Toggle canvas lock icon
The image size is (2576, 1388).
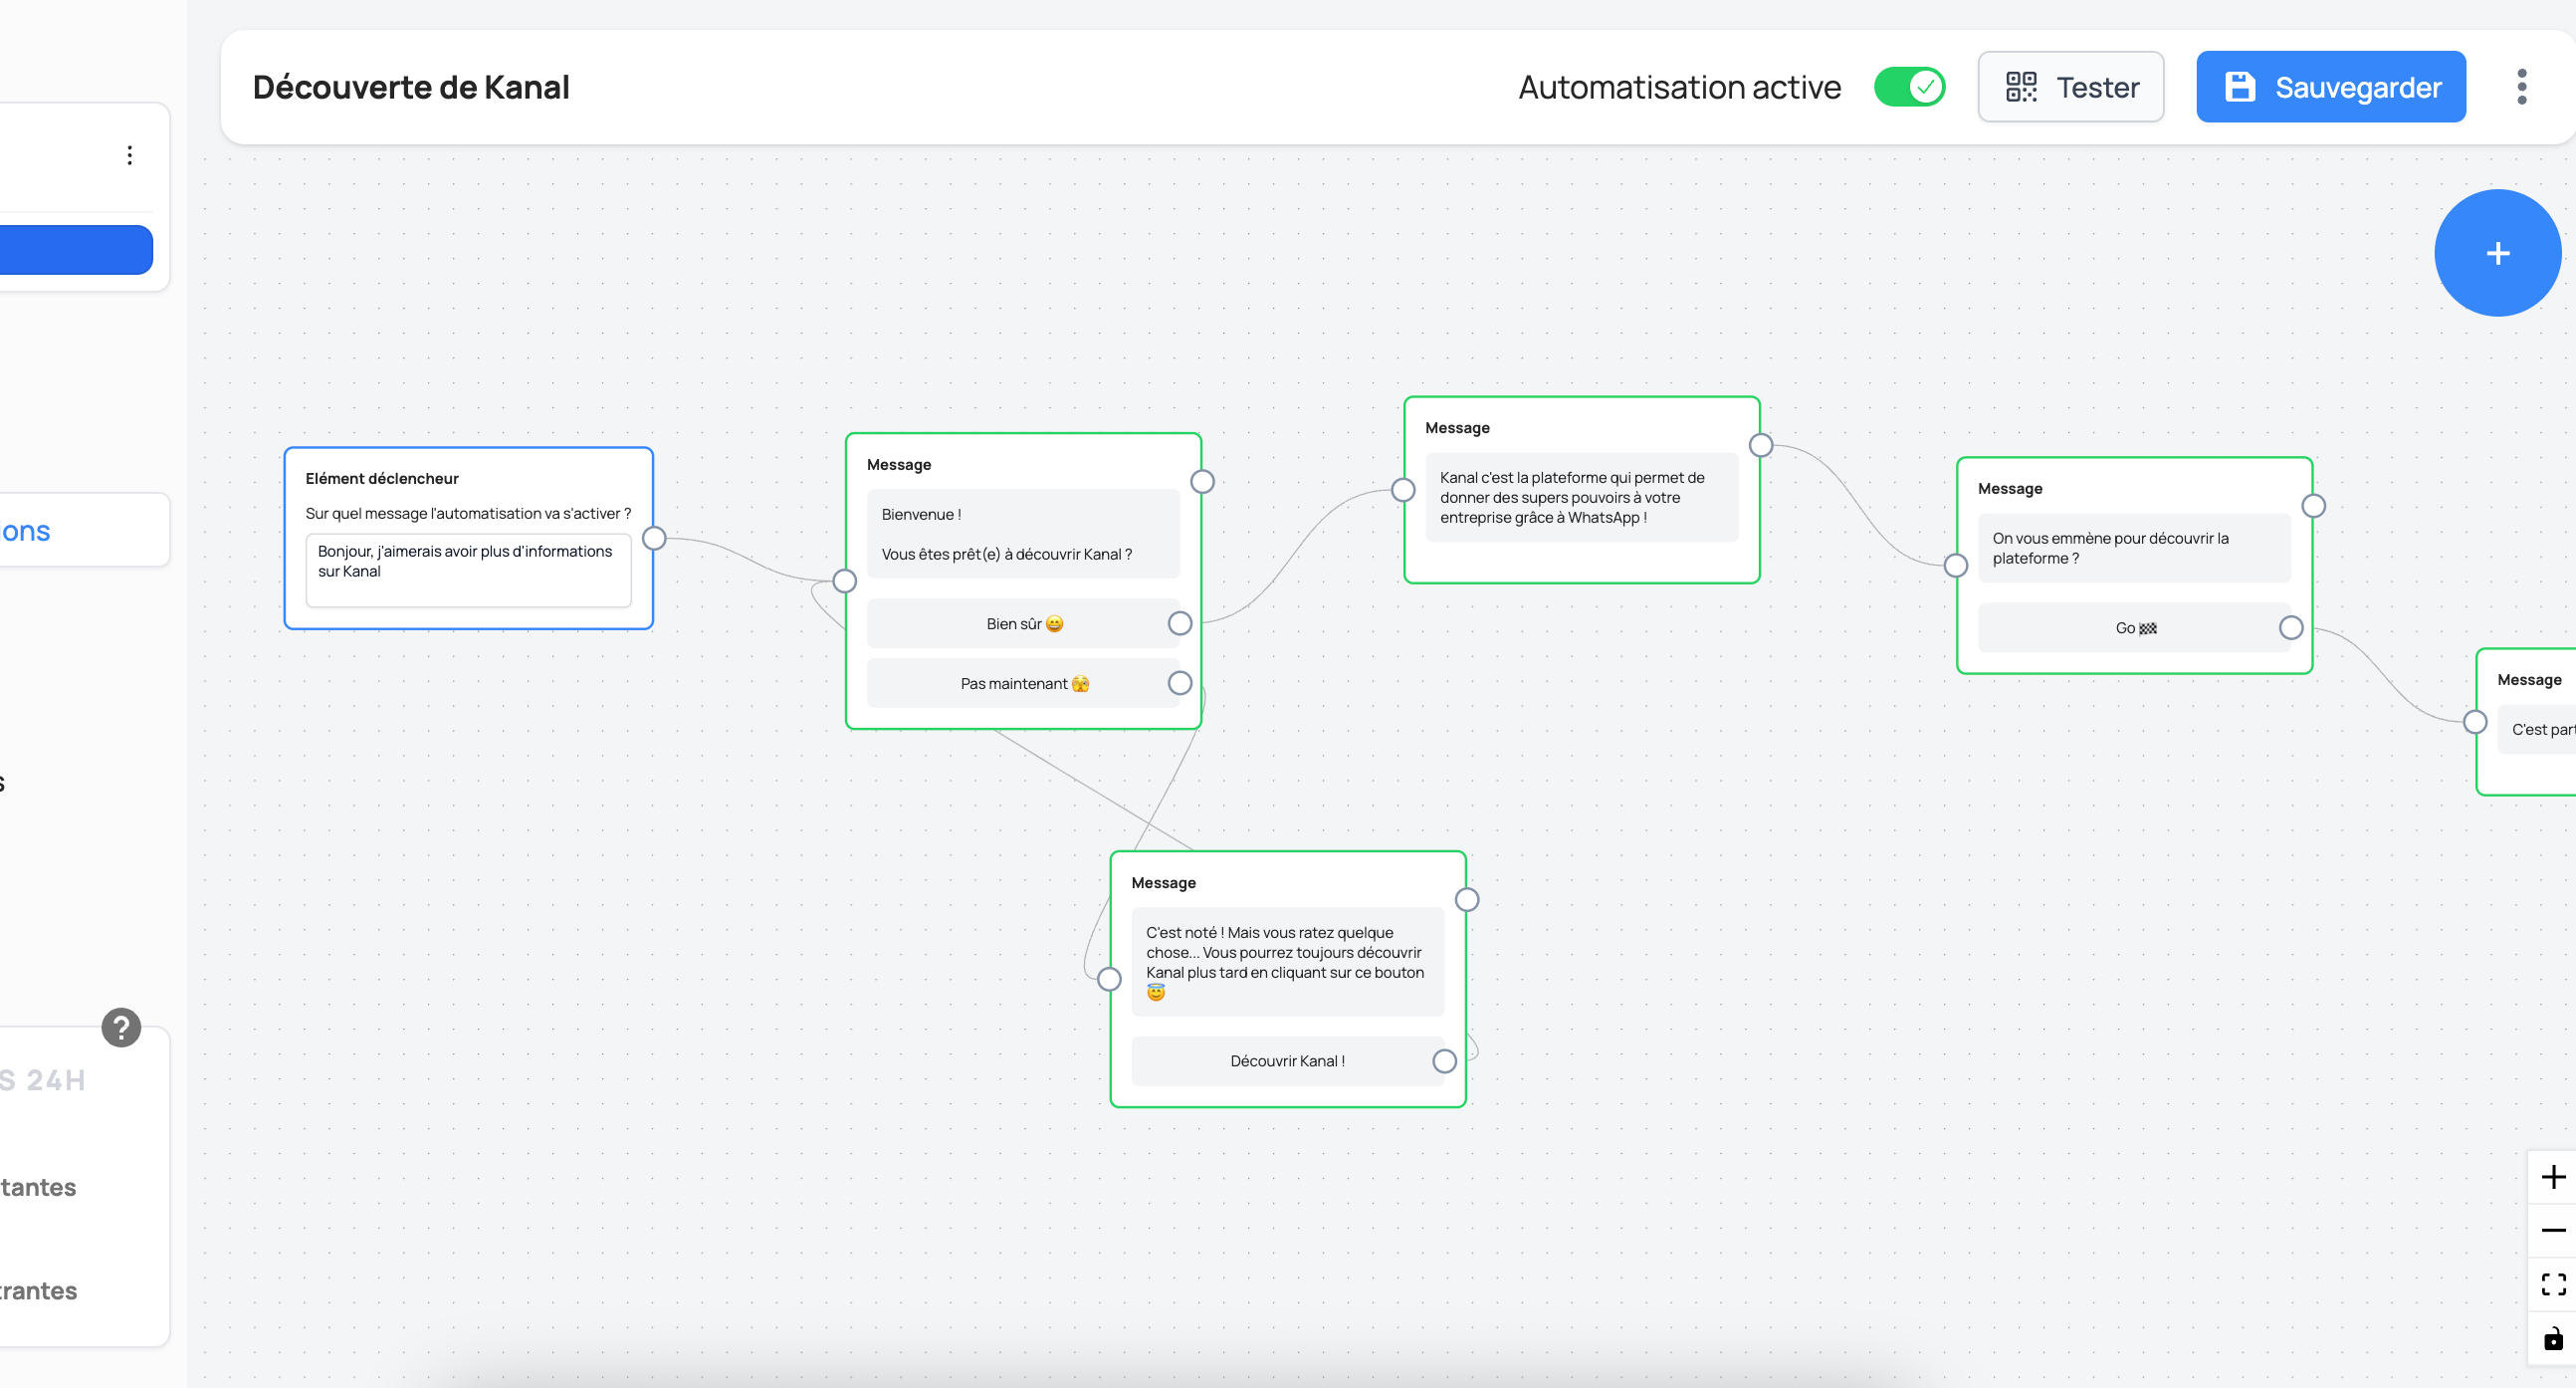pyautogui.click(x=2552, y=1338)
